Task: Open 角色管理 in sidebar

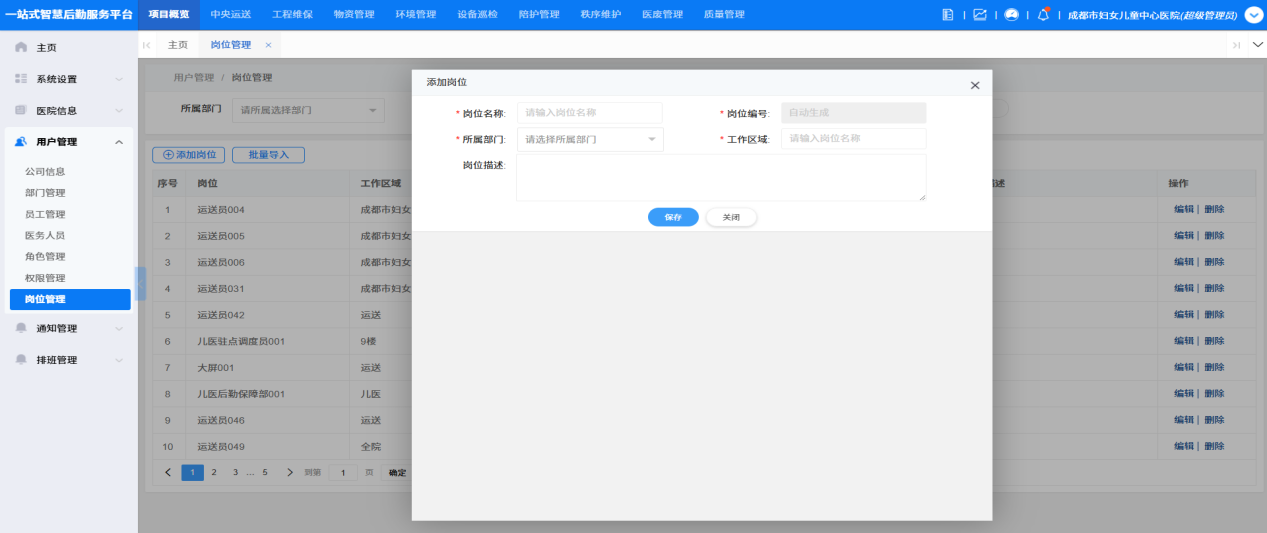Action: 45,257
